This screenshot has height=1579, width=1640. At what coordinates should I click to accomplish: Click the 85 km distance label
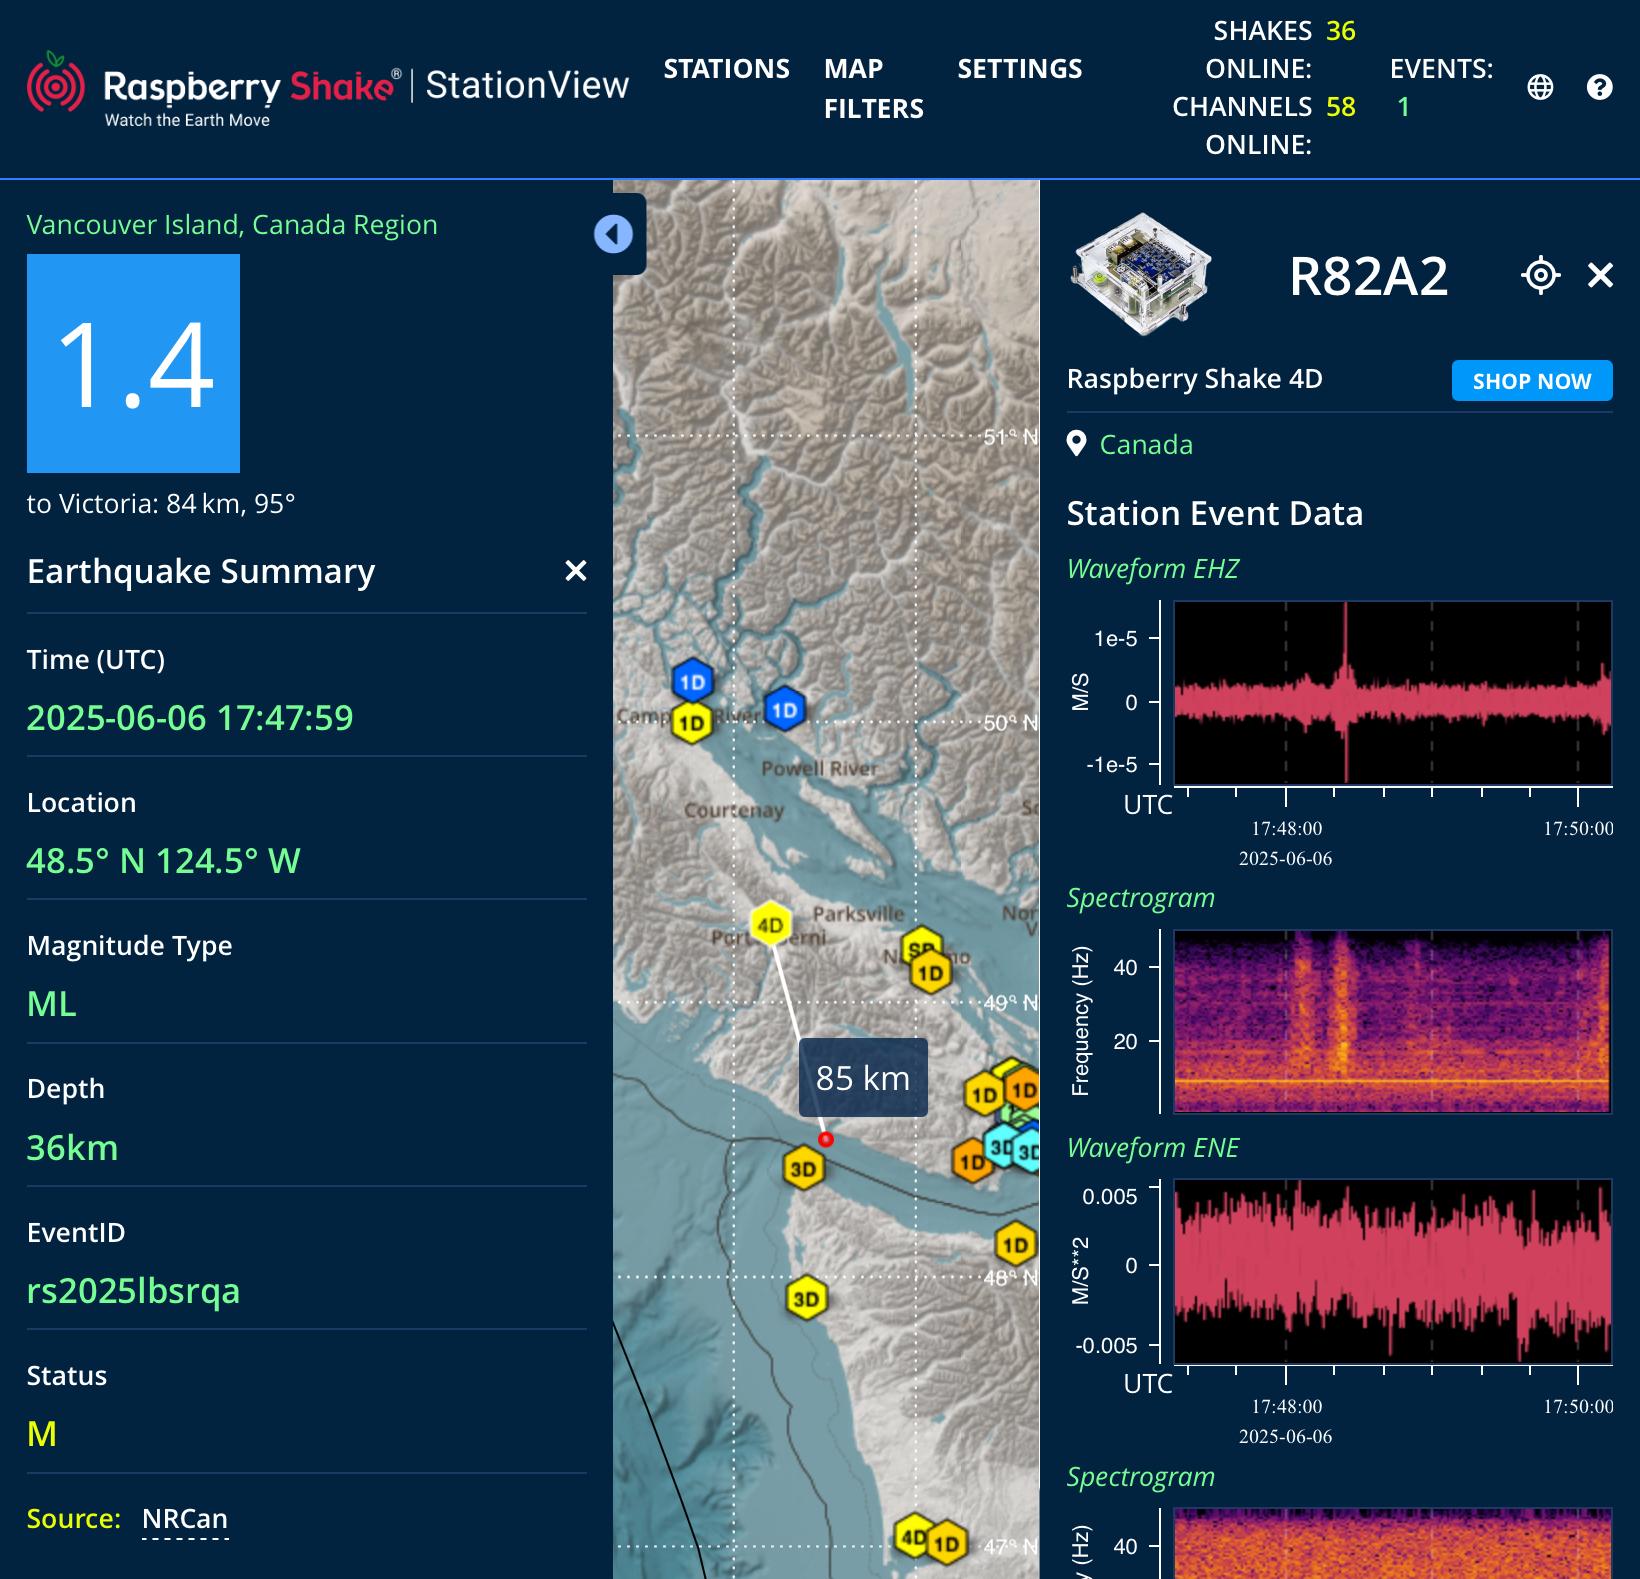(863, 1077)
